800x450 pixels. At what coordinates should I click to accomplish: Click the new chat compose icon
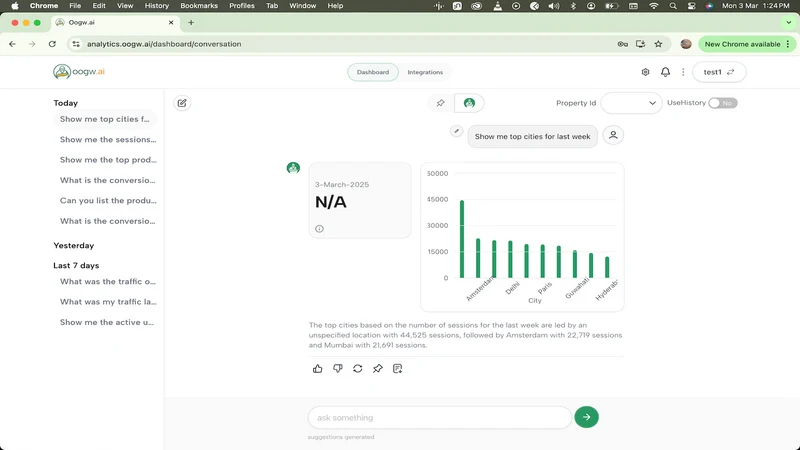[x=182, y=103]
